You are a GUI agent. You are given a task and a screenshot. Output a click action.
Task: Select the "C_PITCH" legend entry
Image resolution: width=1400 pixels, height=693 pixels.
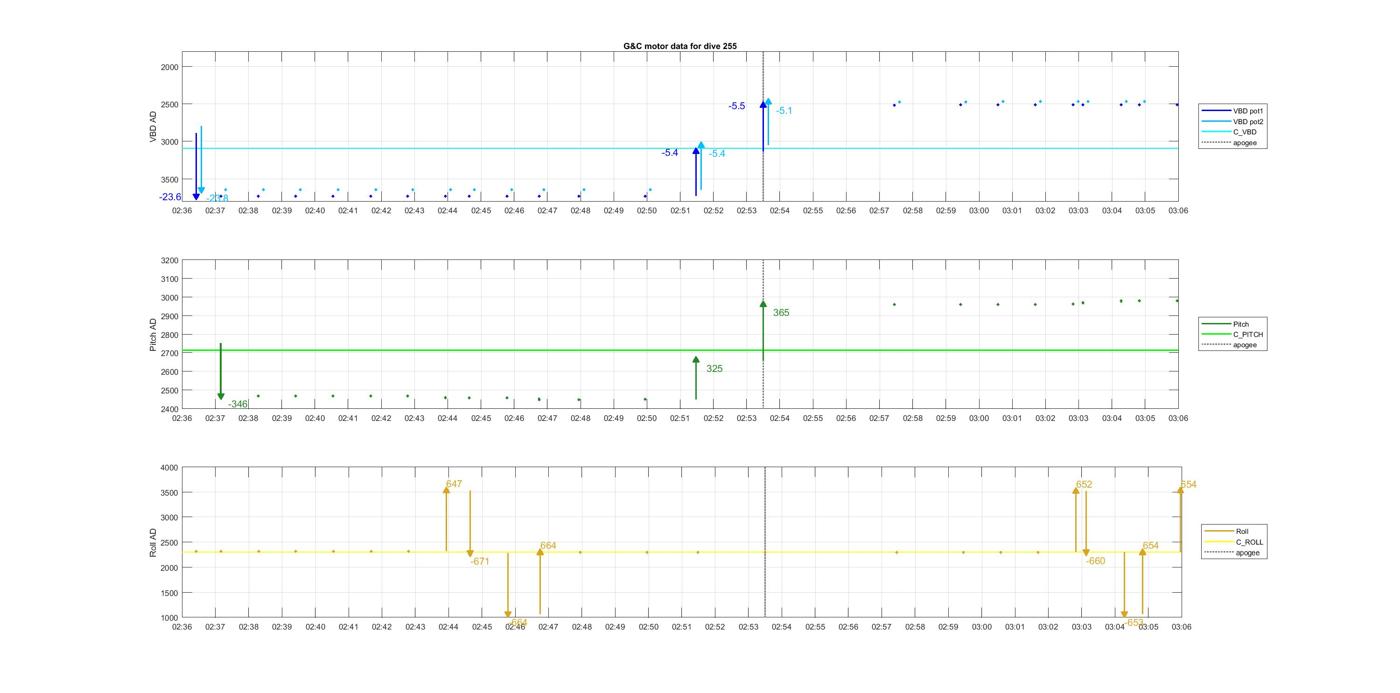click(1234, 334)
